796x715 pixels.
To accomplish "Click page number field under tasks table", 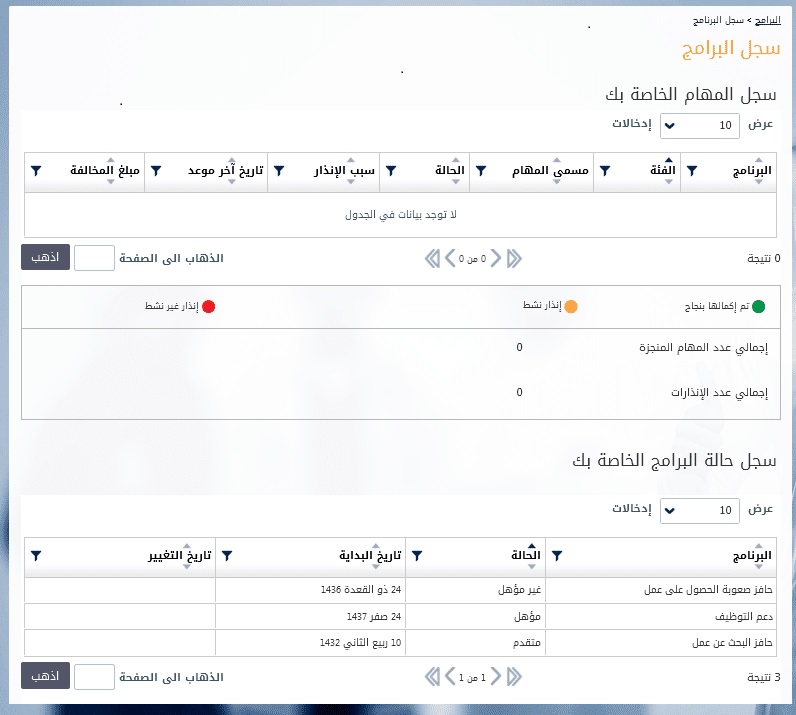I will coord(94,258).
